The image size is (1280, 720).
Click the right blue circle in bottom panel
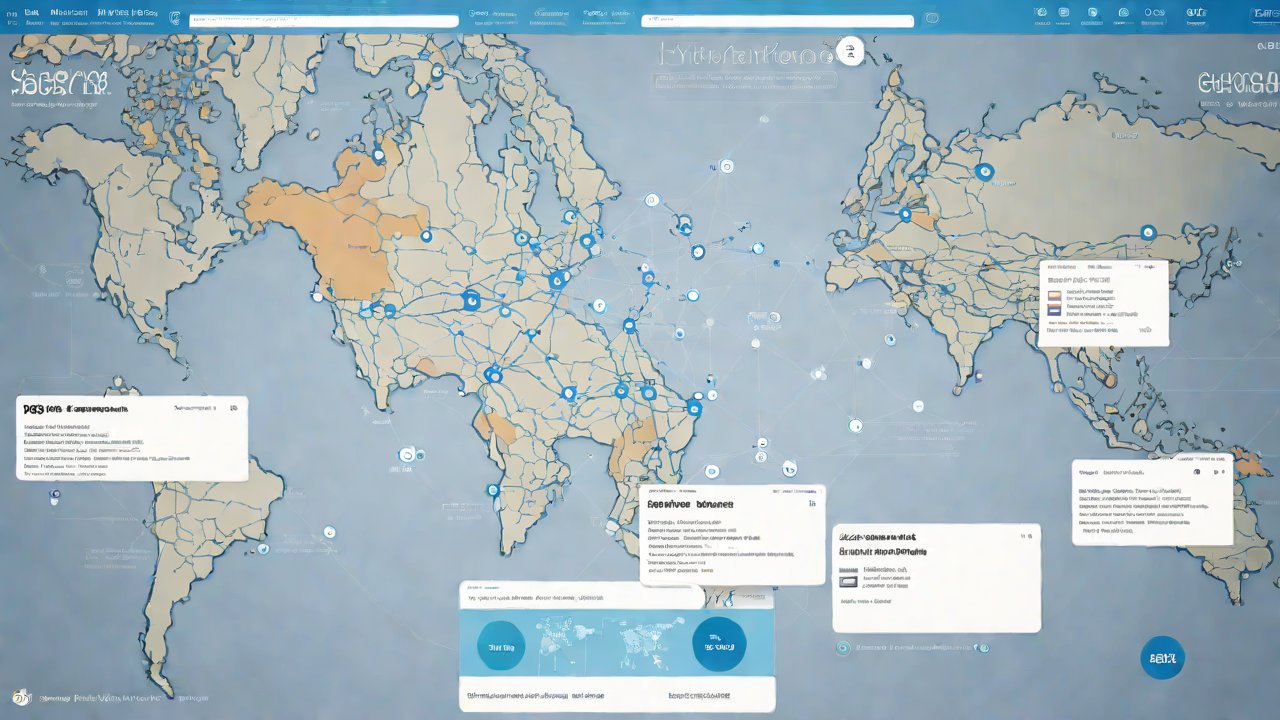coord(719,644)
